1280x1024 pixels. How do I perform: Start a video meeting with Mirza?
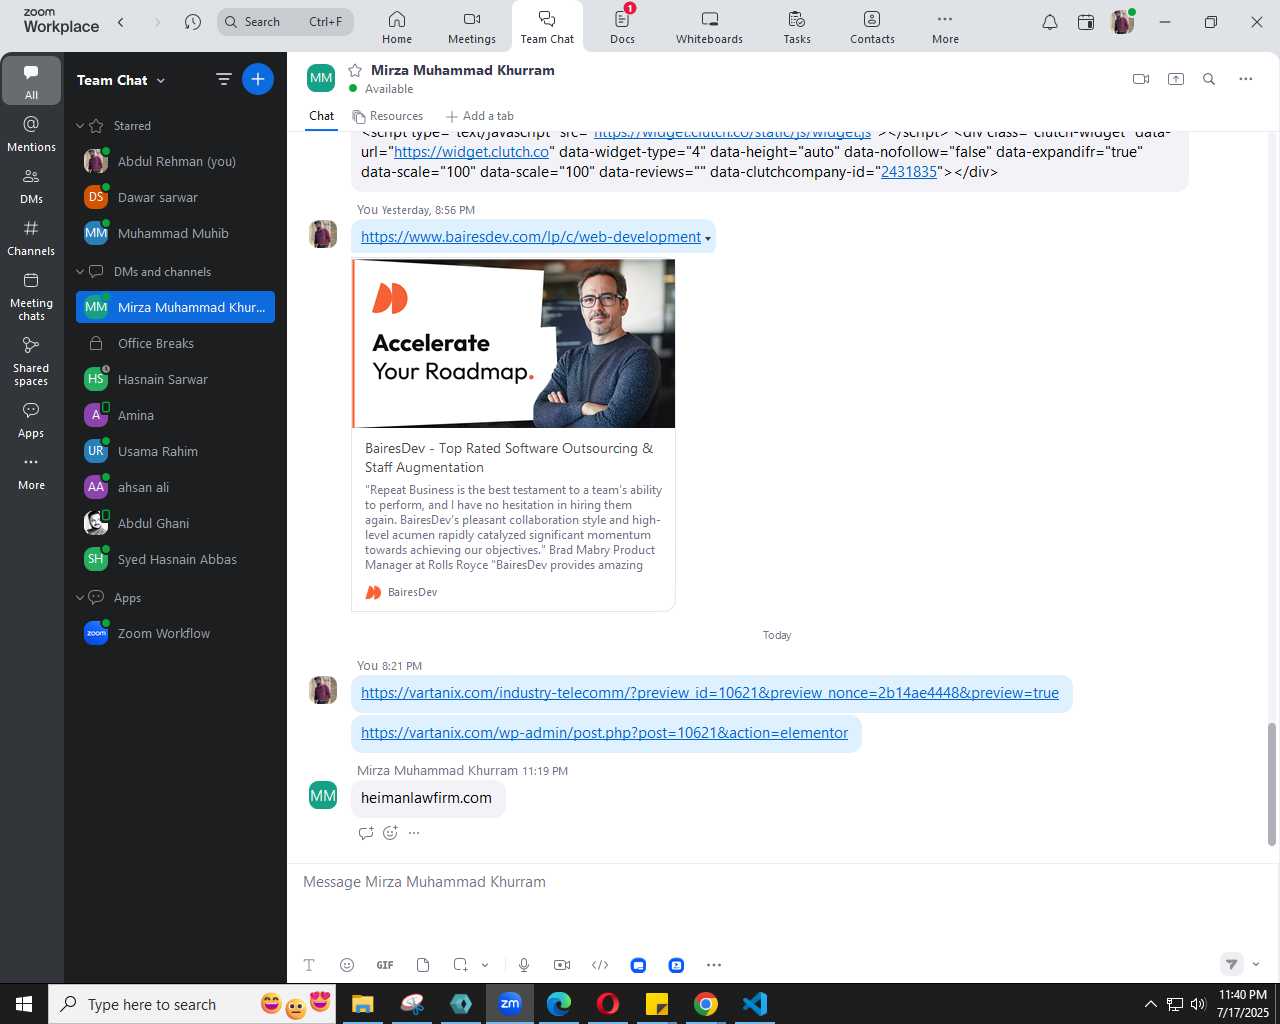pyautogui.click(x=1141, y=79)
